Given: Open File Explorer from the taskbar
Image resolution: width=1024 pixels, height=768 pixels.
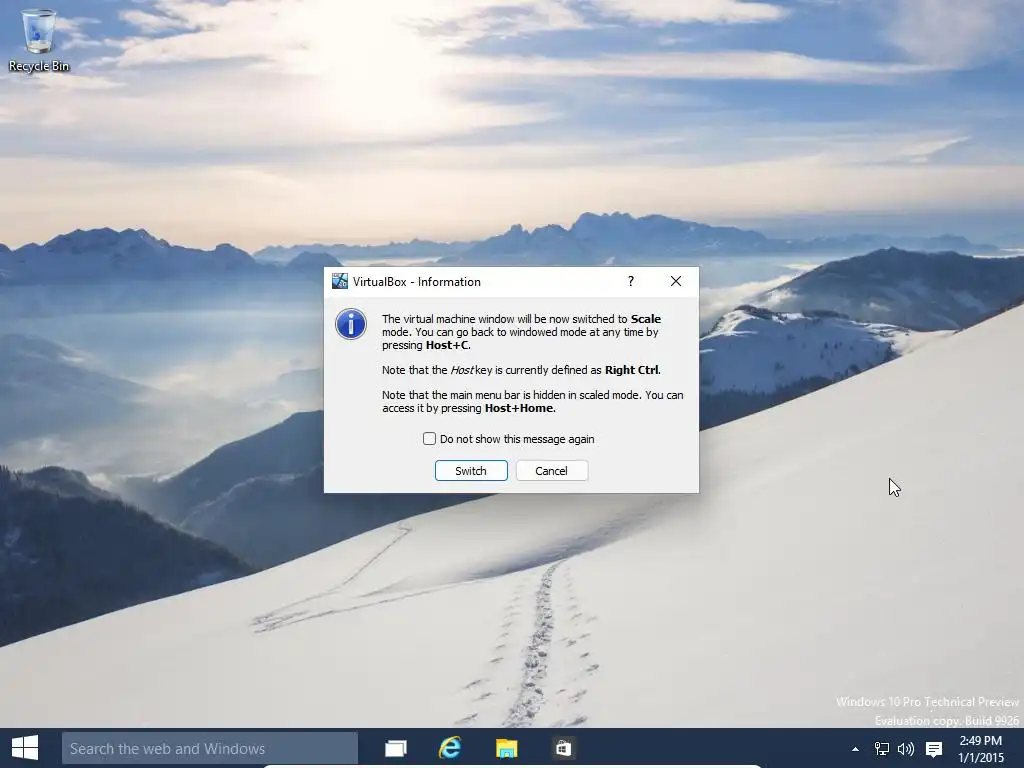Looking at the screenshot, I should point(506,748).
